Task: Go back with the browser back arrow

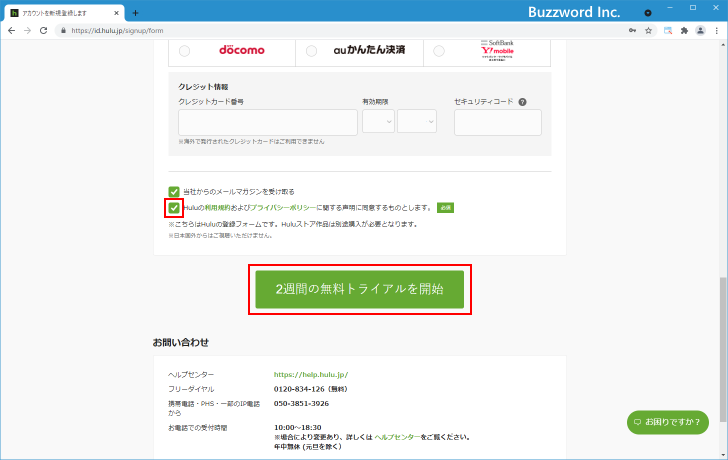Action: pyautogui.click(x=12, y=31)
